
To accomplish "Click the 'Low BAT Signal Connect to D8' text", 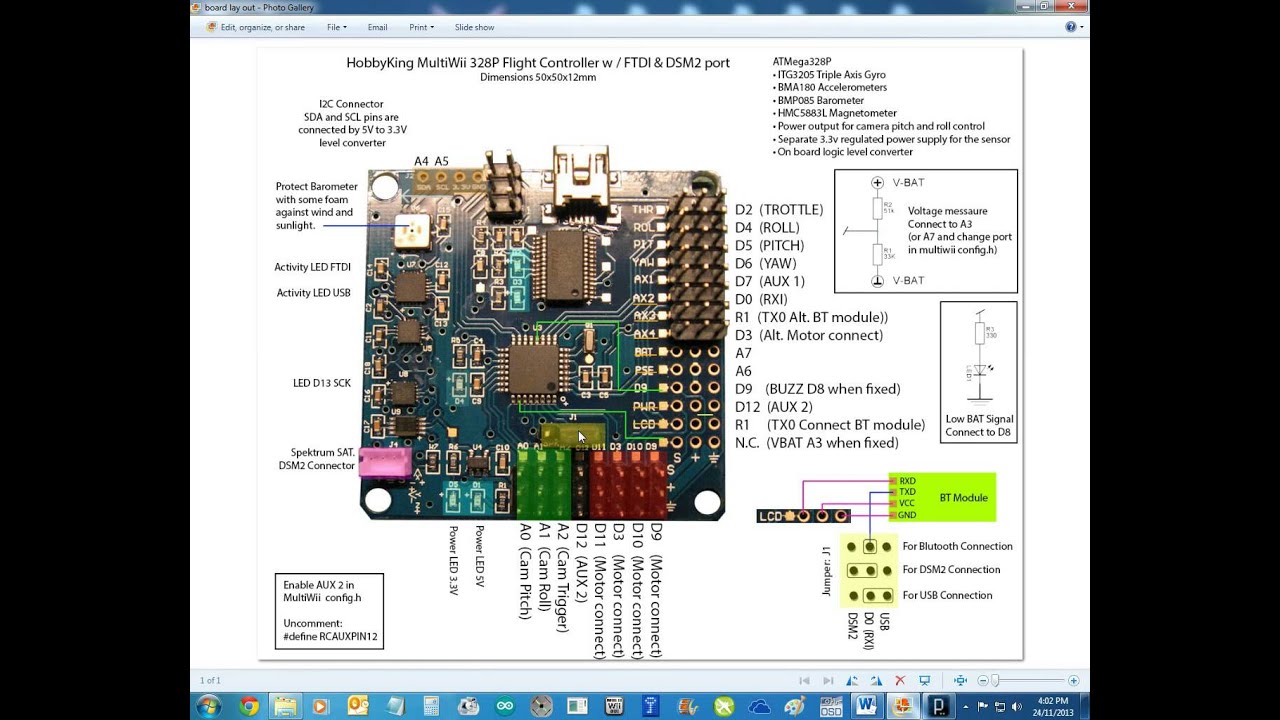I will 979,426.
